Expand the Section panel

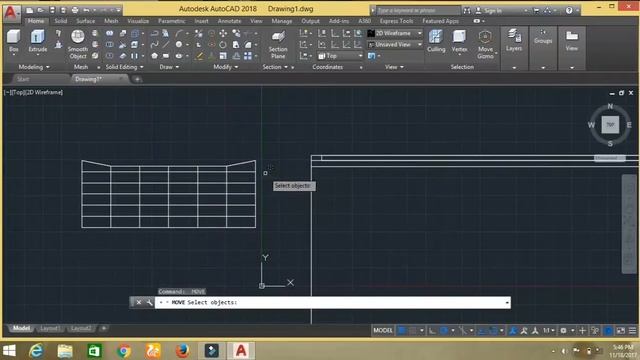pyautogui.click(x=275, y=67)
